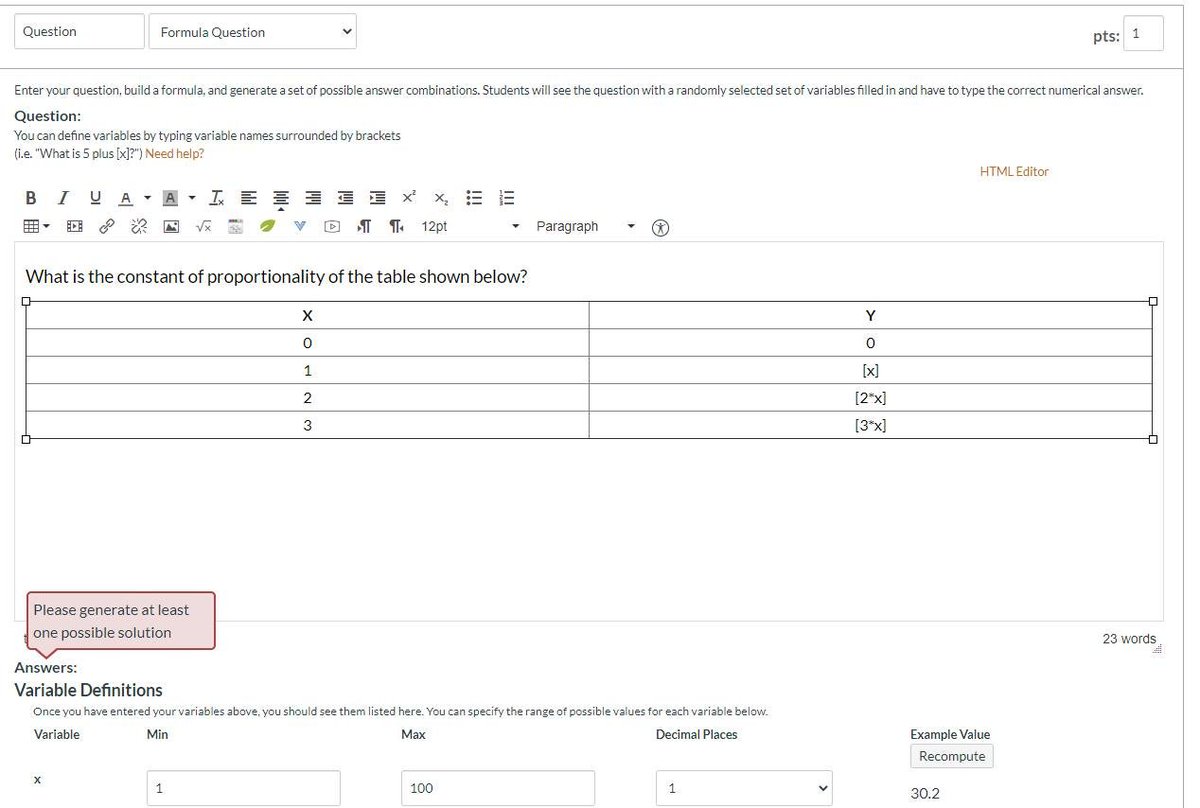This screenshot has height=808, width=1200.
Task: Insert a link to URL
Action: click(106, 226)
